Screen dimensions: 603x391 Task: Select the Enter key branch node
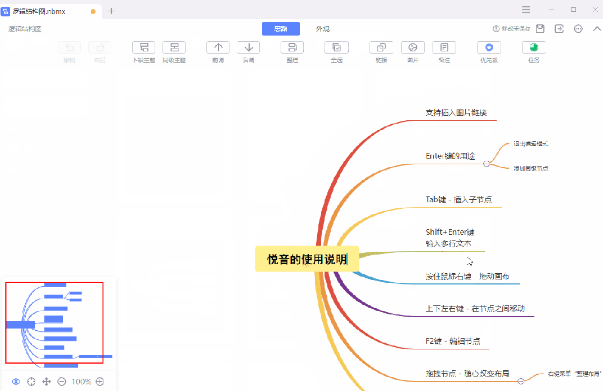450,156
